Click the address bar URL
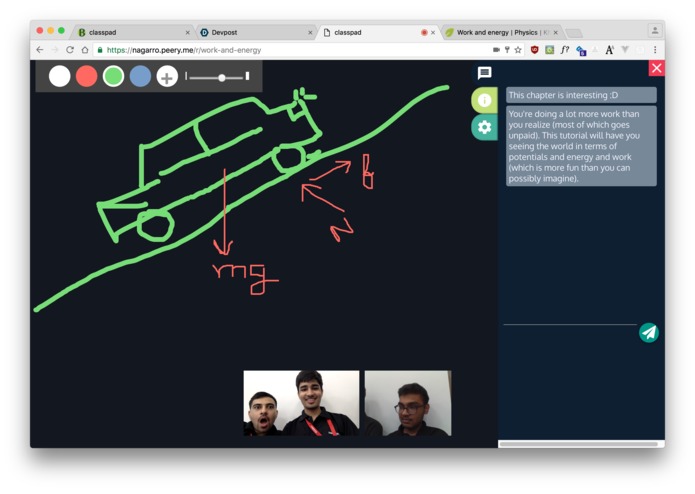Viewport: 695px width, 494px height. pyautogui.click(x=184, y=50)
